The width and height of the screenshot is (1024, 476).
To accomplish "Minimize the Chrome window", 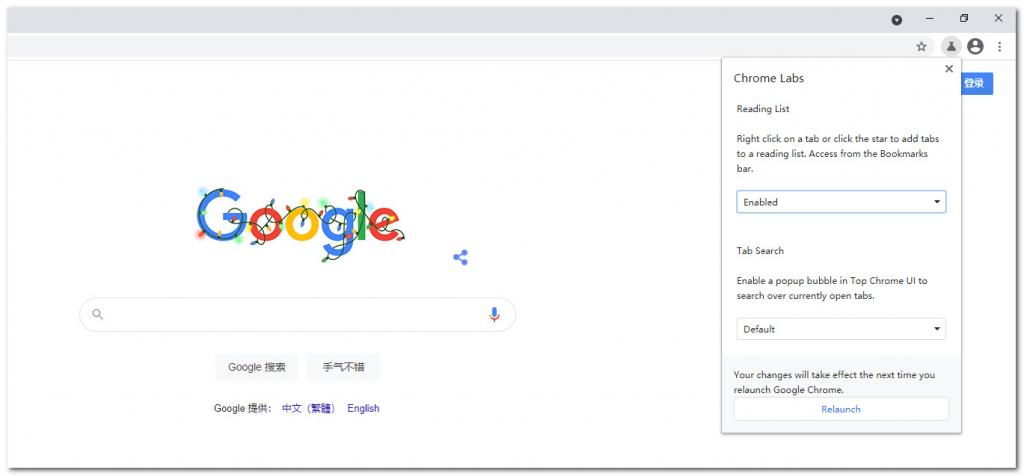I will click(x=930, y=18).
